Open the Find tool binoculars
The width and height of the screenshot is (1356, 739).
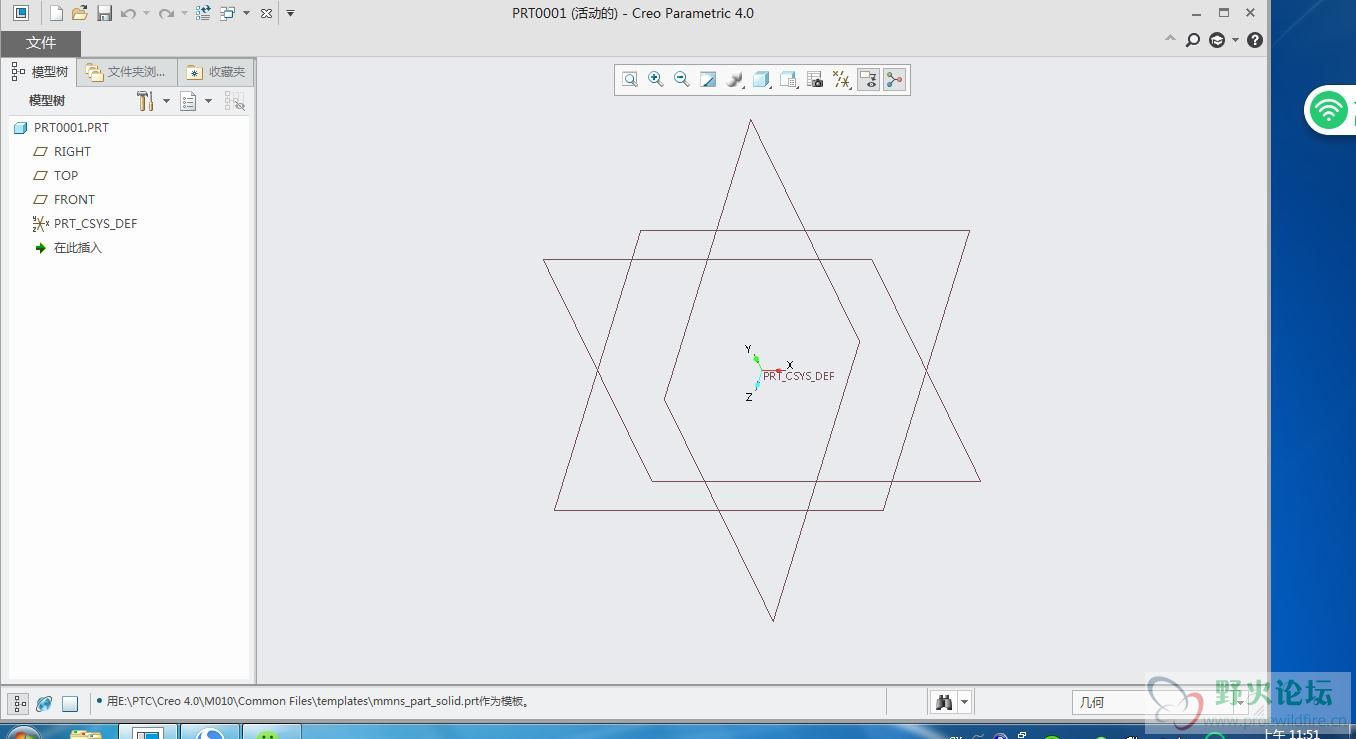(x=944, y=703)
